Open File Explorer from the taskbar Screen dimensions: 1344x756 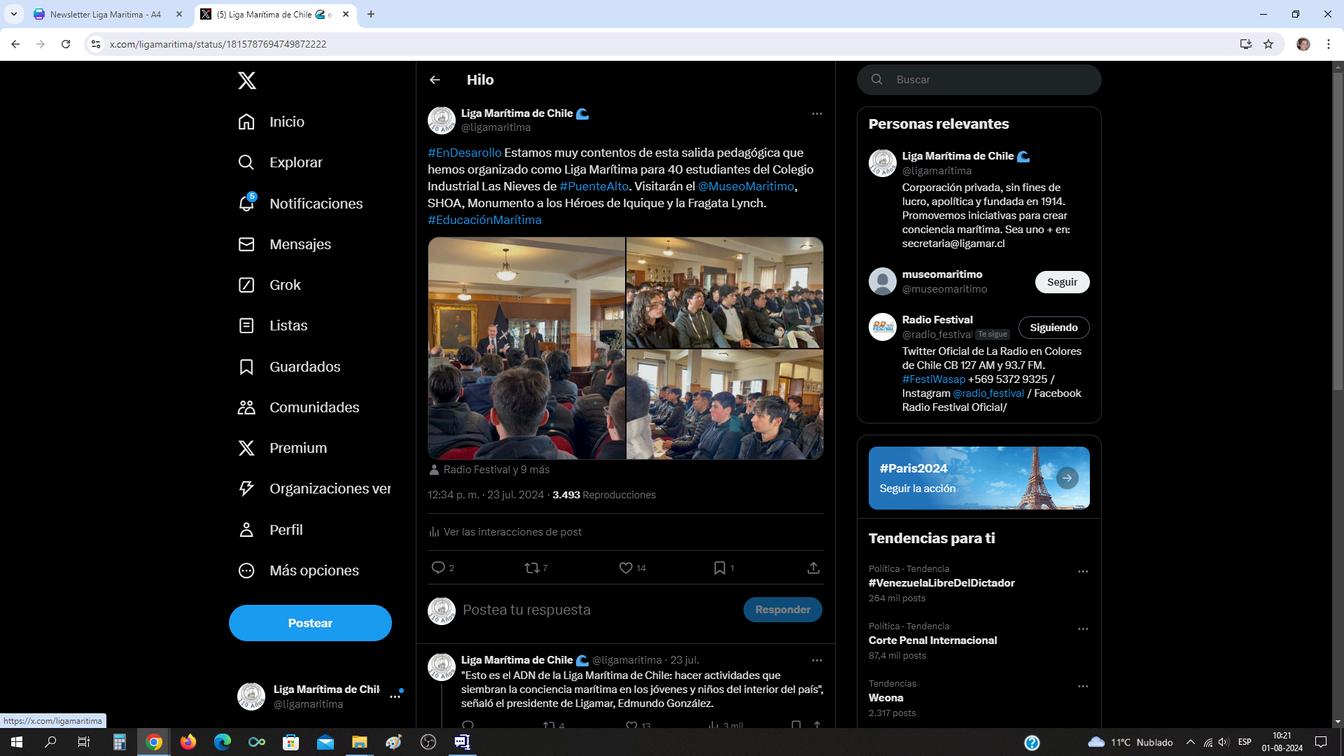click(359, 742)
